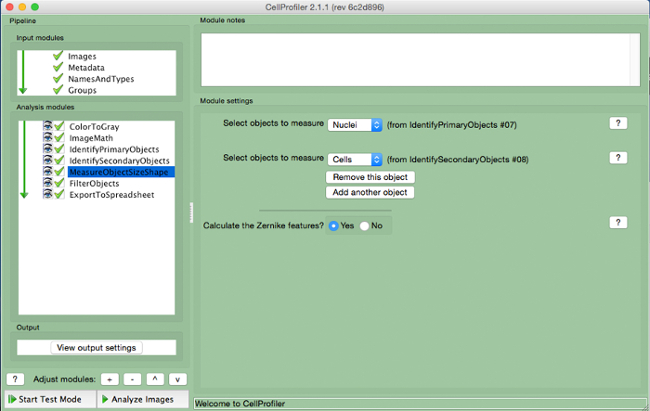Click the remove module minus button
This screenshot has height=411, width=650.
[x=132, y=379]
